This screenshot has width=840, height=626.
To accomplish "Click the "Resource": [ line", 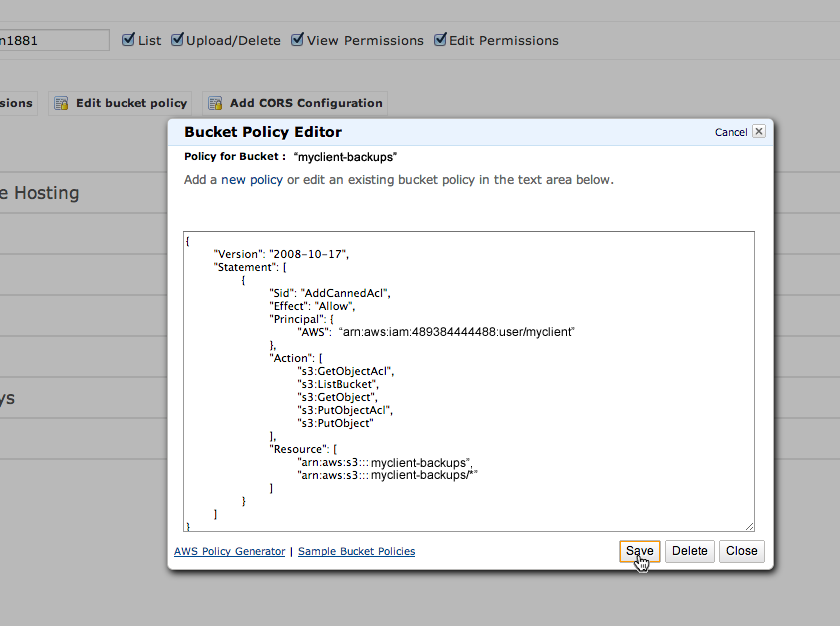I will pyautogui.click(x=303, y=449).
